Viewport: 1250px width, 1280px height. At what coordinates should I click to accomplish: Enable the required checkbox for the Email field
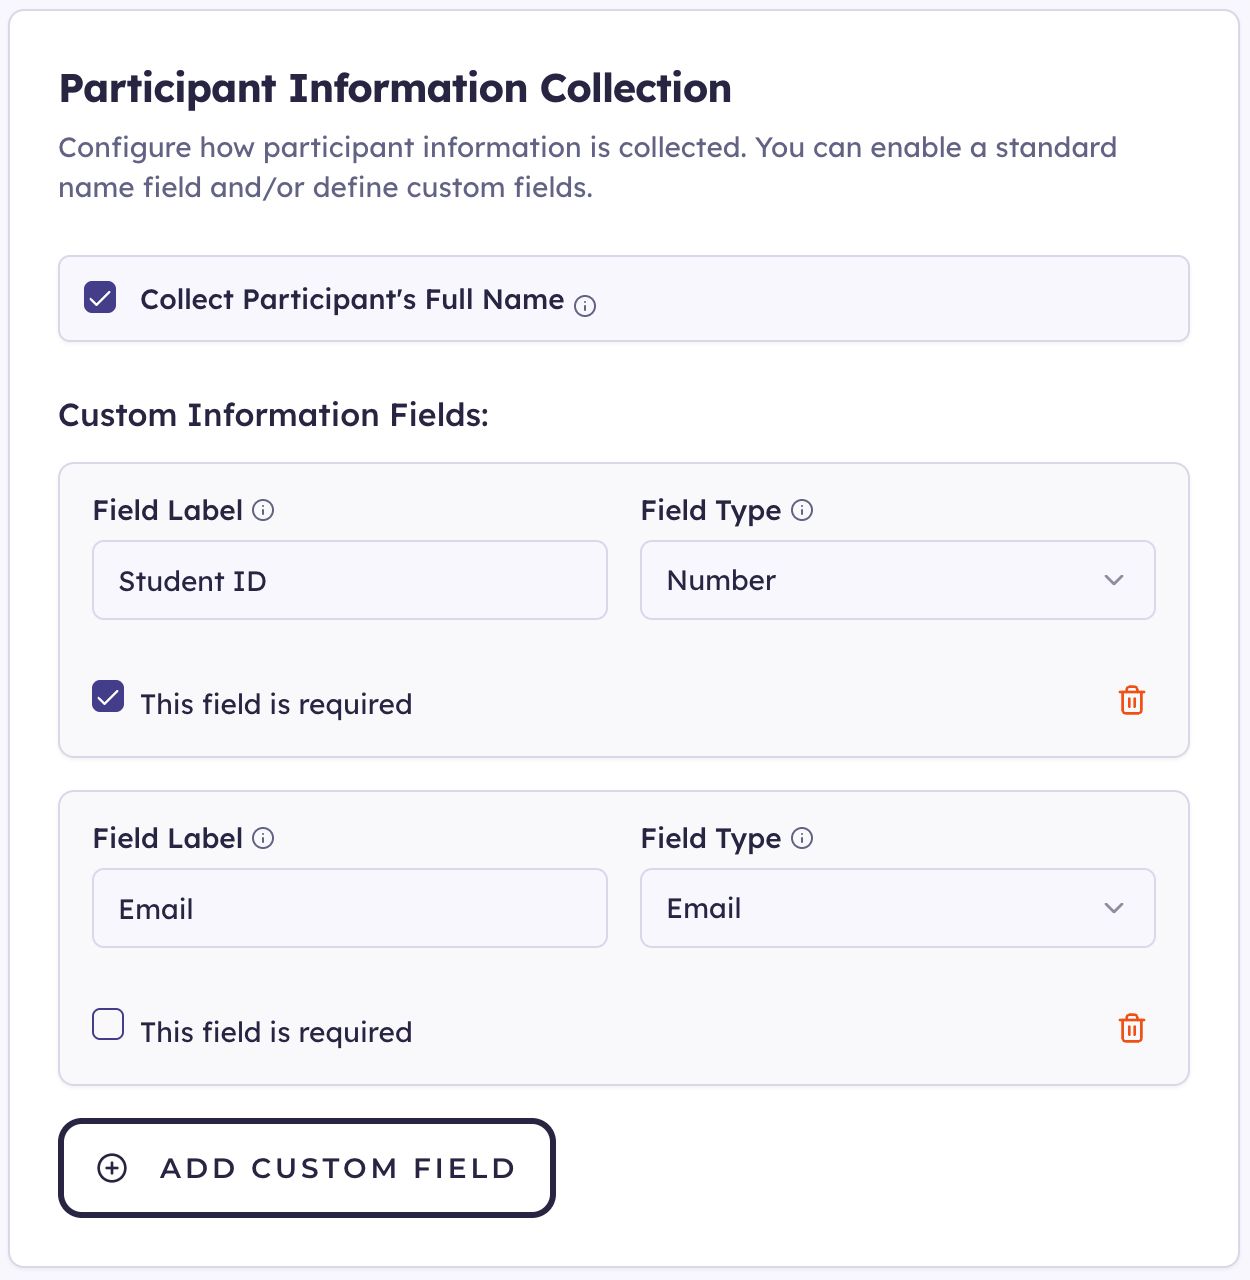click(108, 1024)
